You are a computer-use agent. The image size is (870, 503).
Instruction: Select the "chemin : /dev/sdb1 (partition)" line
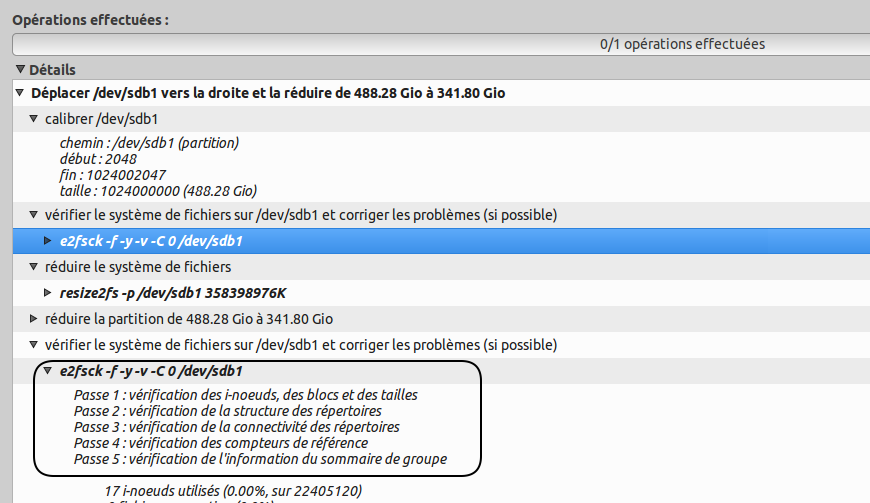149,143
